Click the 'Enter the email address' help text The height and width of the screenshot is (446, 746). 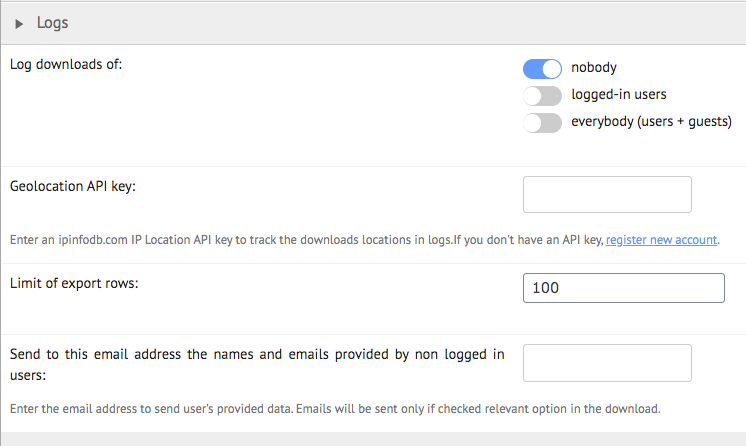tap(335, 409)
